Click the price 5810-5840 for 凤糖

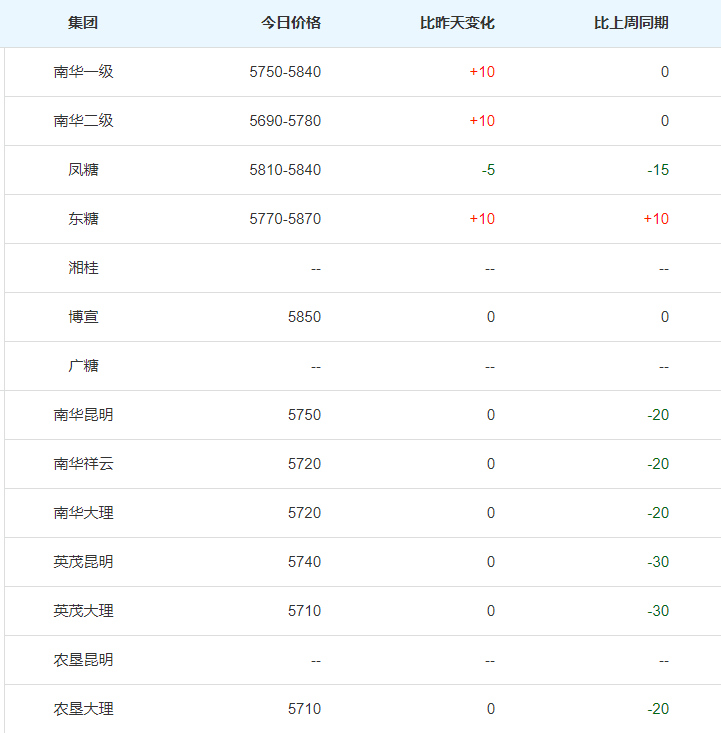point(285,170)
